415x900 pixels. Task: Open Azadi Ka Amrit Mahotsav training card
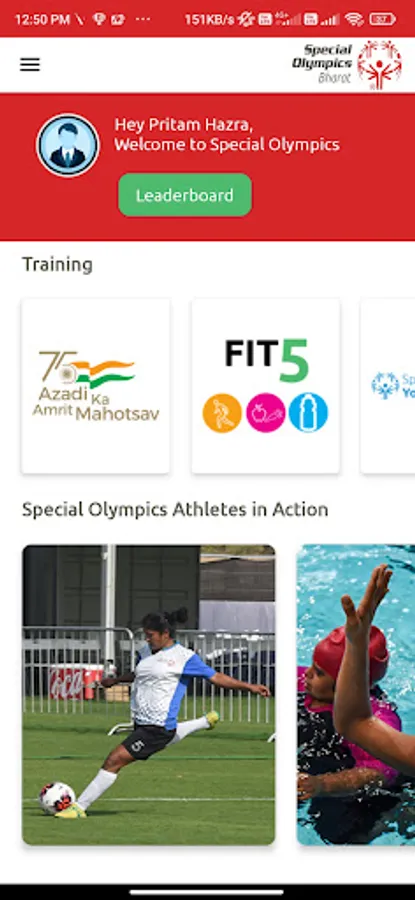(x=95, y=386)
